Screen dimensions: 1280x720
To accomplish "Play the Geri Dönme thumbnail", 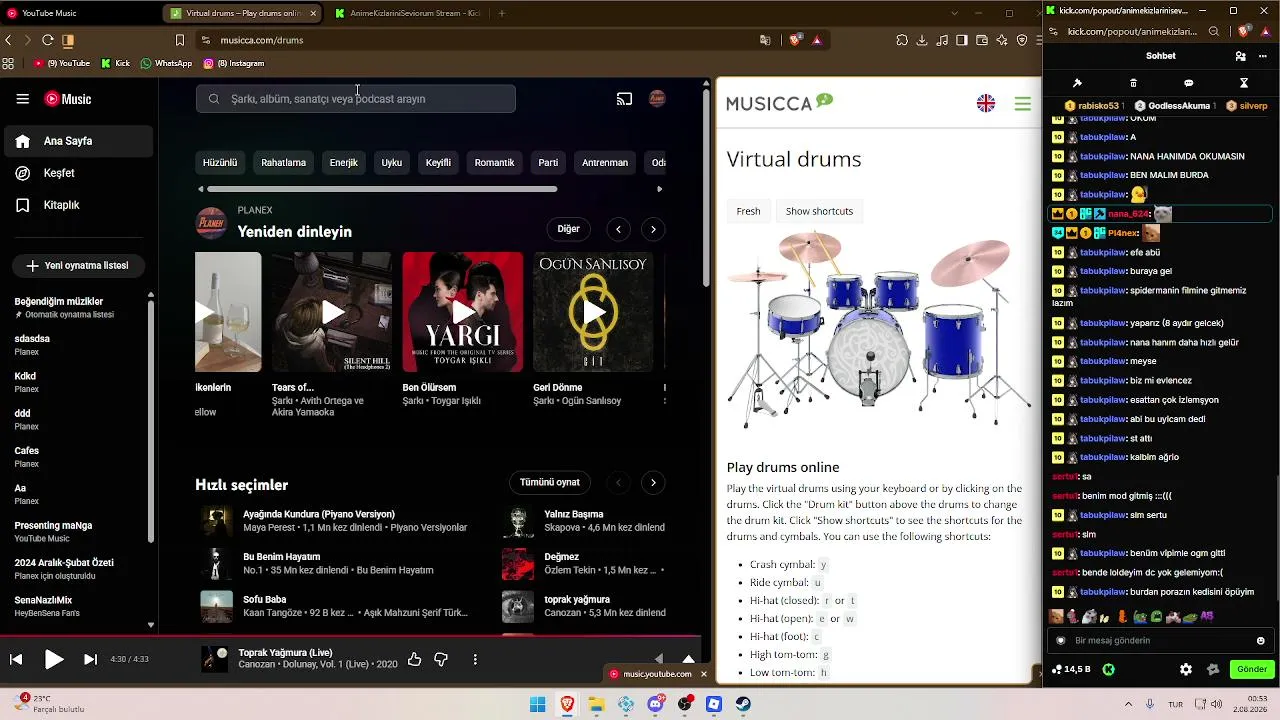I will [x=593, y=312].
